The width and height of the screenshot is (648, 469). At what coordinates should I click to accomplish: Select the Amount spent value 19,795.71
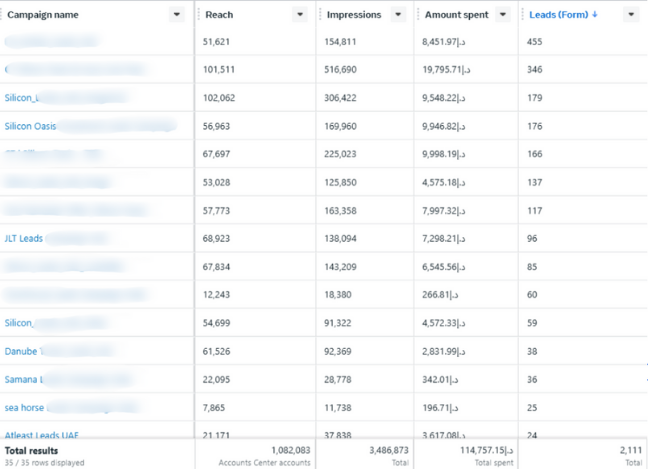tap(446, 69)
